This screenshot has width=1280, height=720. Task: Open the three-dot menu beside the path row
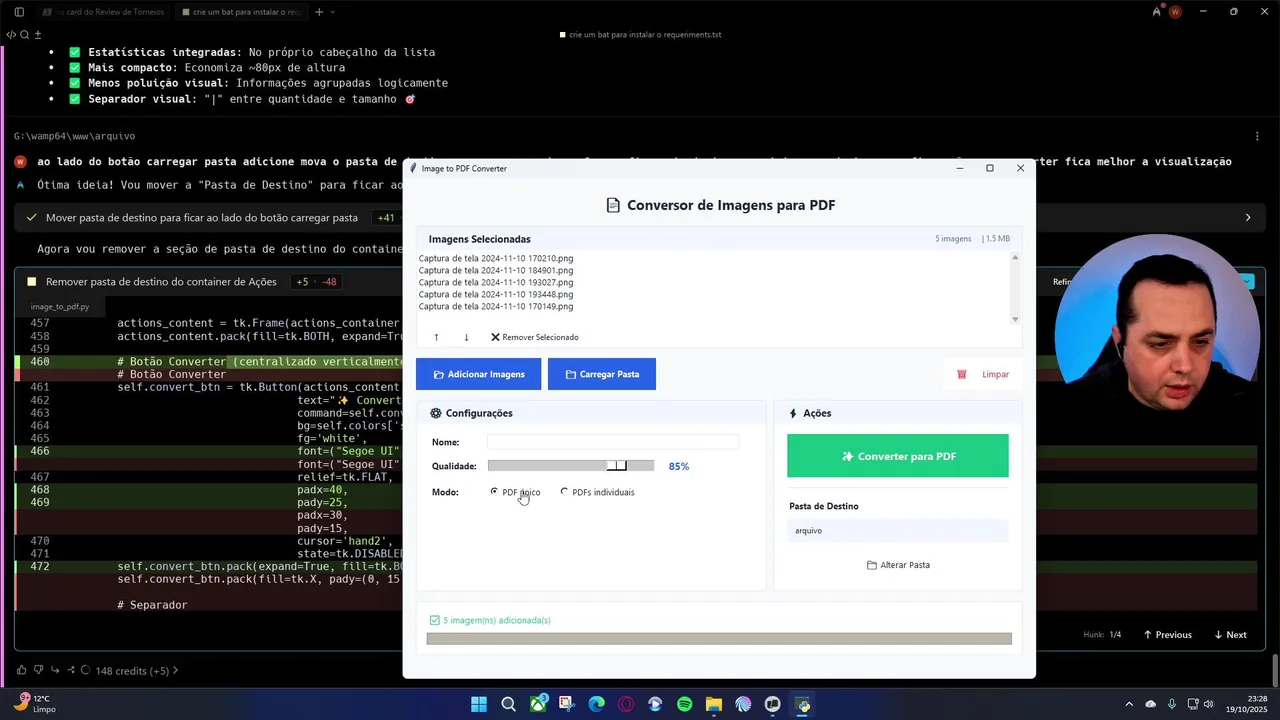pos(1257,136)
